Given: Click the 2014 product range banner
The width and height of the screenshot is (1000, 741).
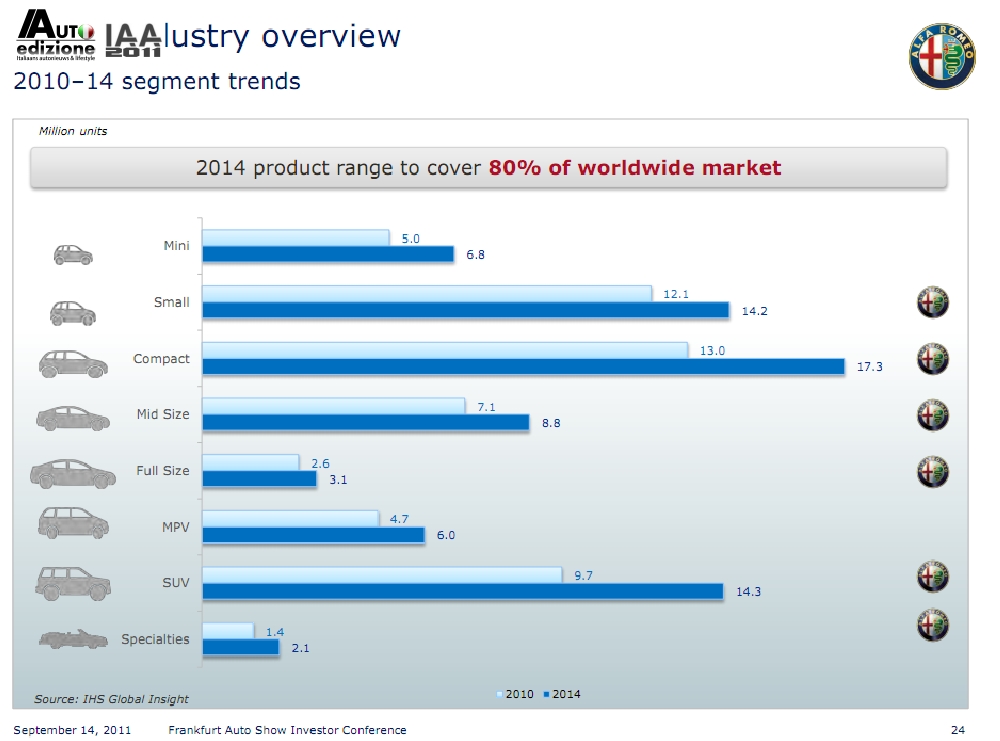Looking at the screenshot, I should point(488,168).
